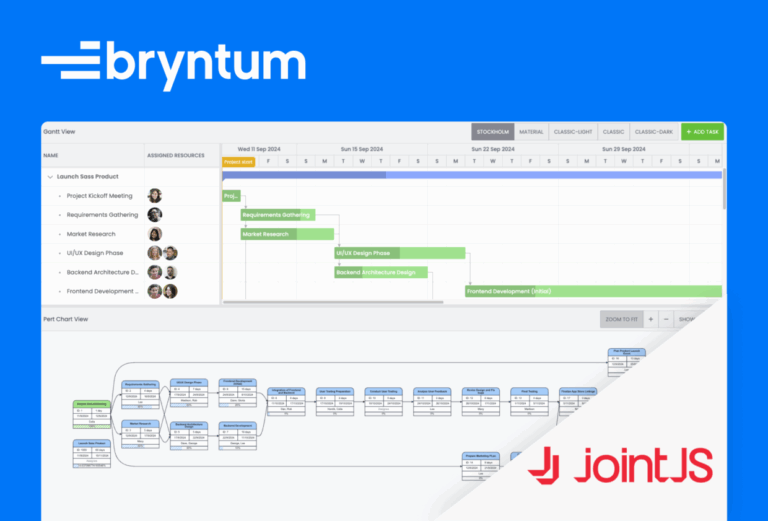Click the UI/UX Design Phase Pert node
Viewport: 768px width, 521px height.
click(x=189, y=393)
